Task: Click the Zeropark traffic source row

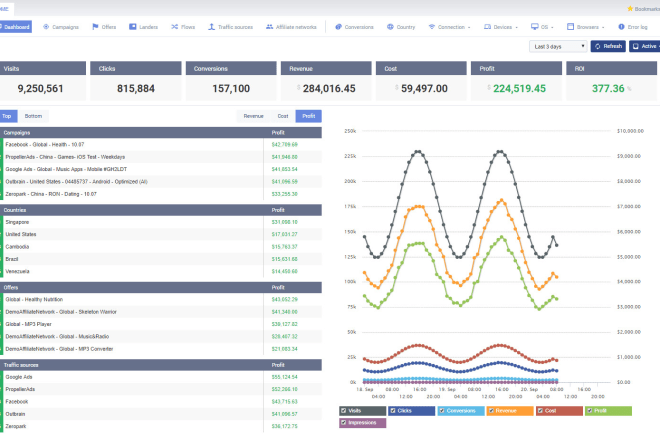Action: point(161,427)
